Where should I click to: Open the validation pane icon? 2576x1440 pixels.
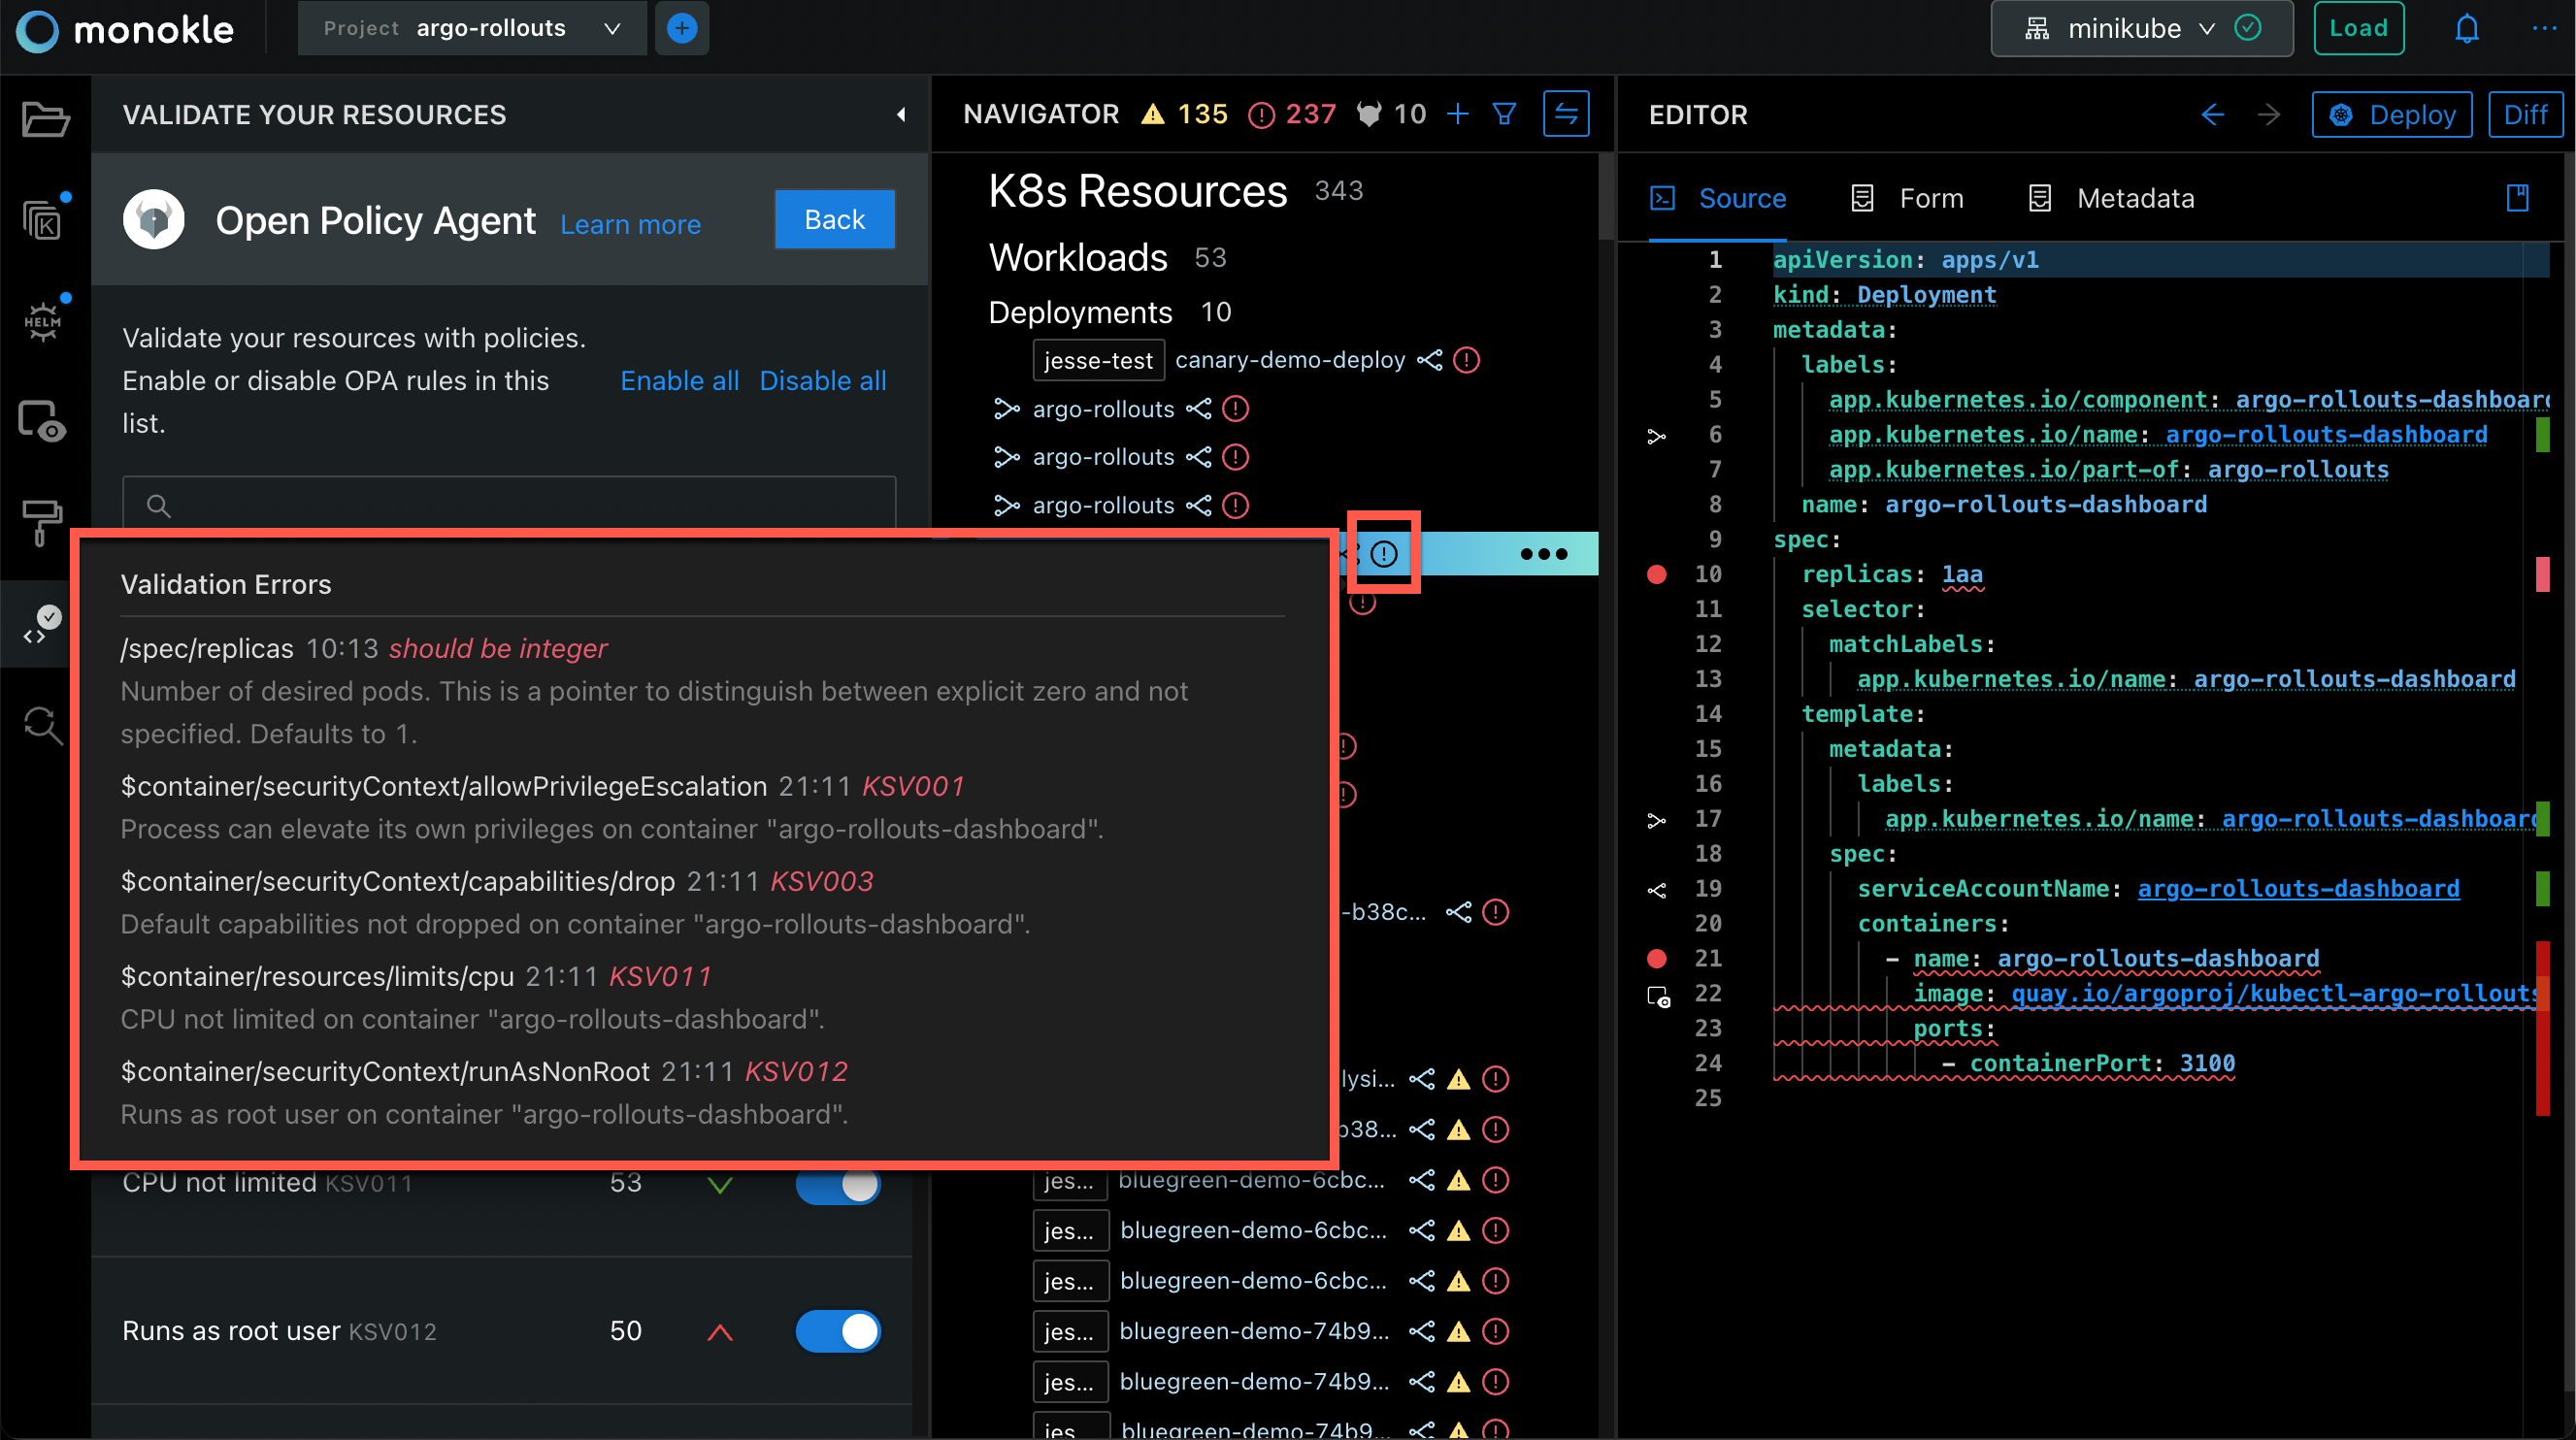click(x=42, y=625)
